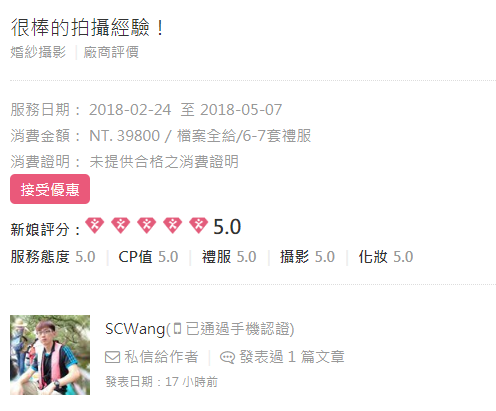496x411 pixels.
Task: Click the post title 很棒的拍攝經驗
Action: point(80,27)
